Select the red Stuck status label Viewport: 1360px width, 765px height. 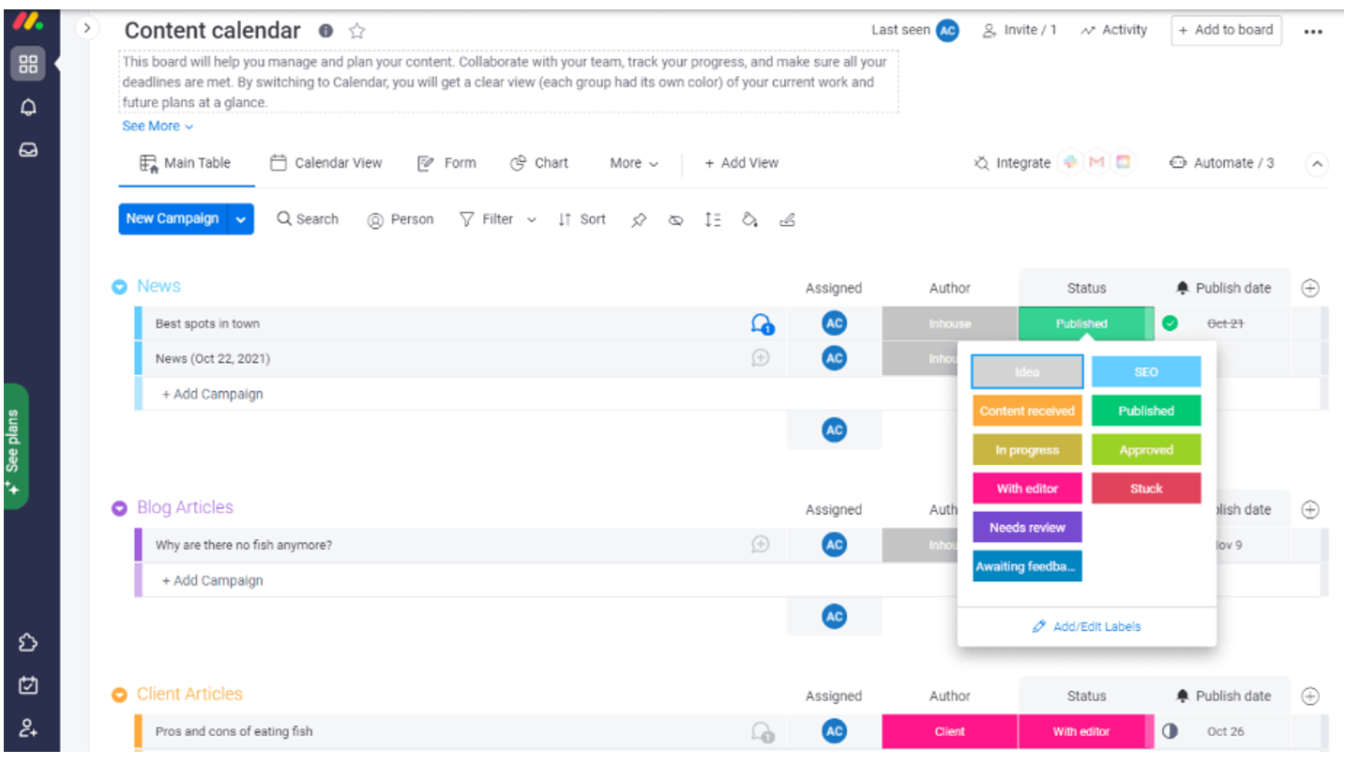click(x=1146, y=489)
